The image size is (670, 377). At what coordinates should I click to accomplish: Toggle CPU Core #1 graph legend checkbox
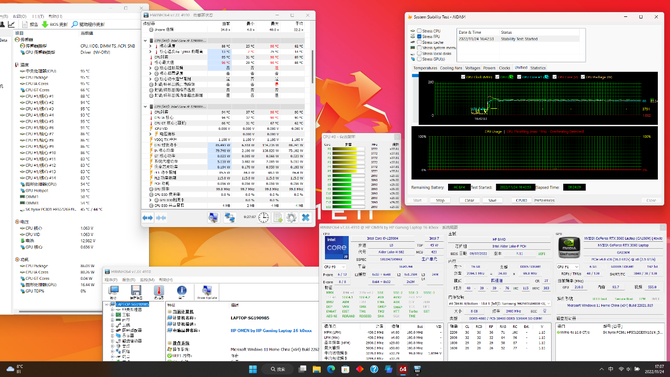coord(519,77)
